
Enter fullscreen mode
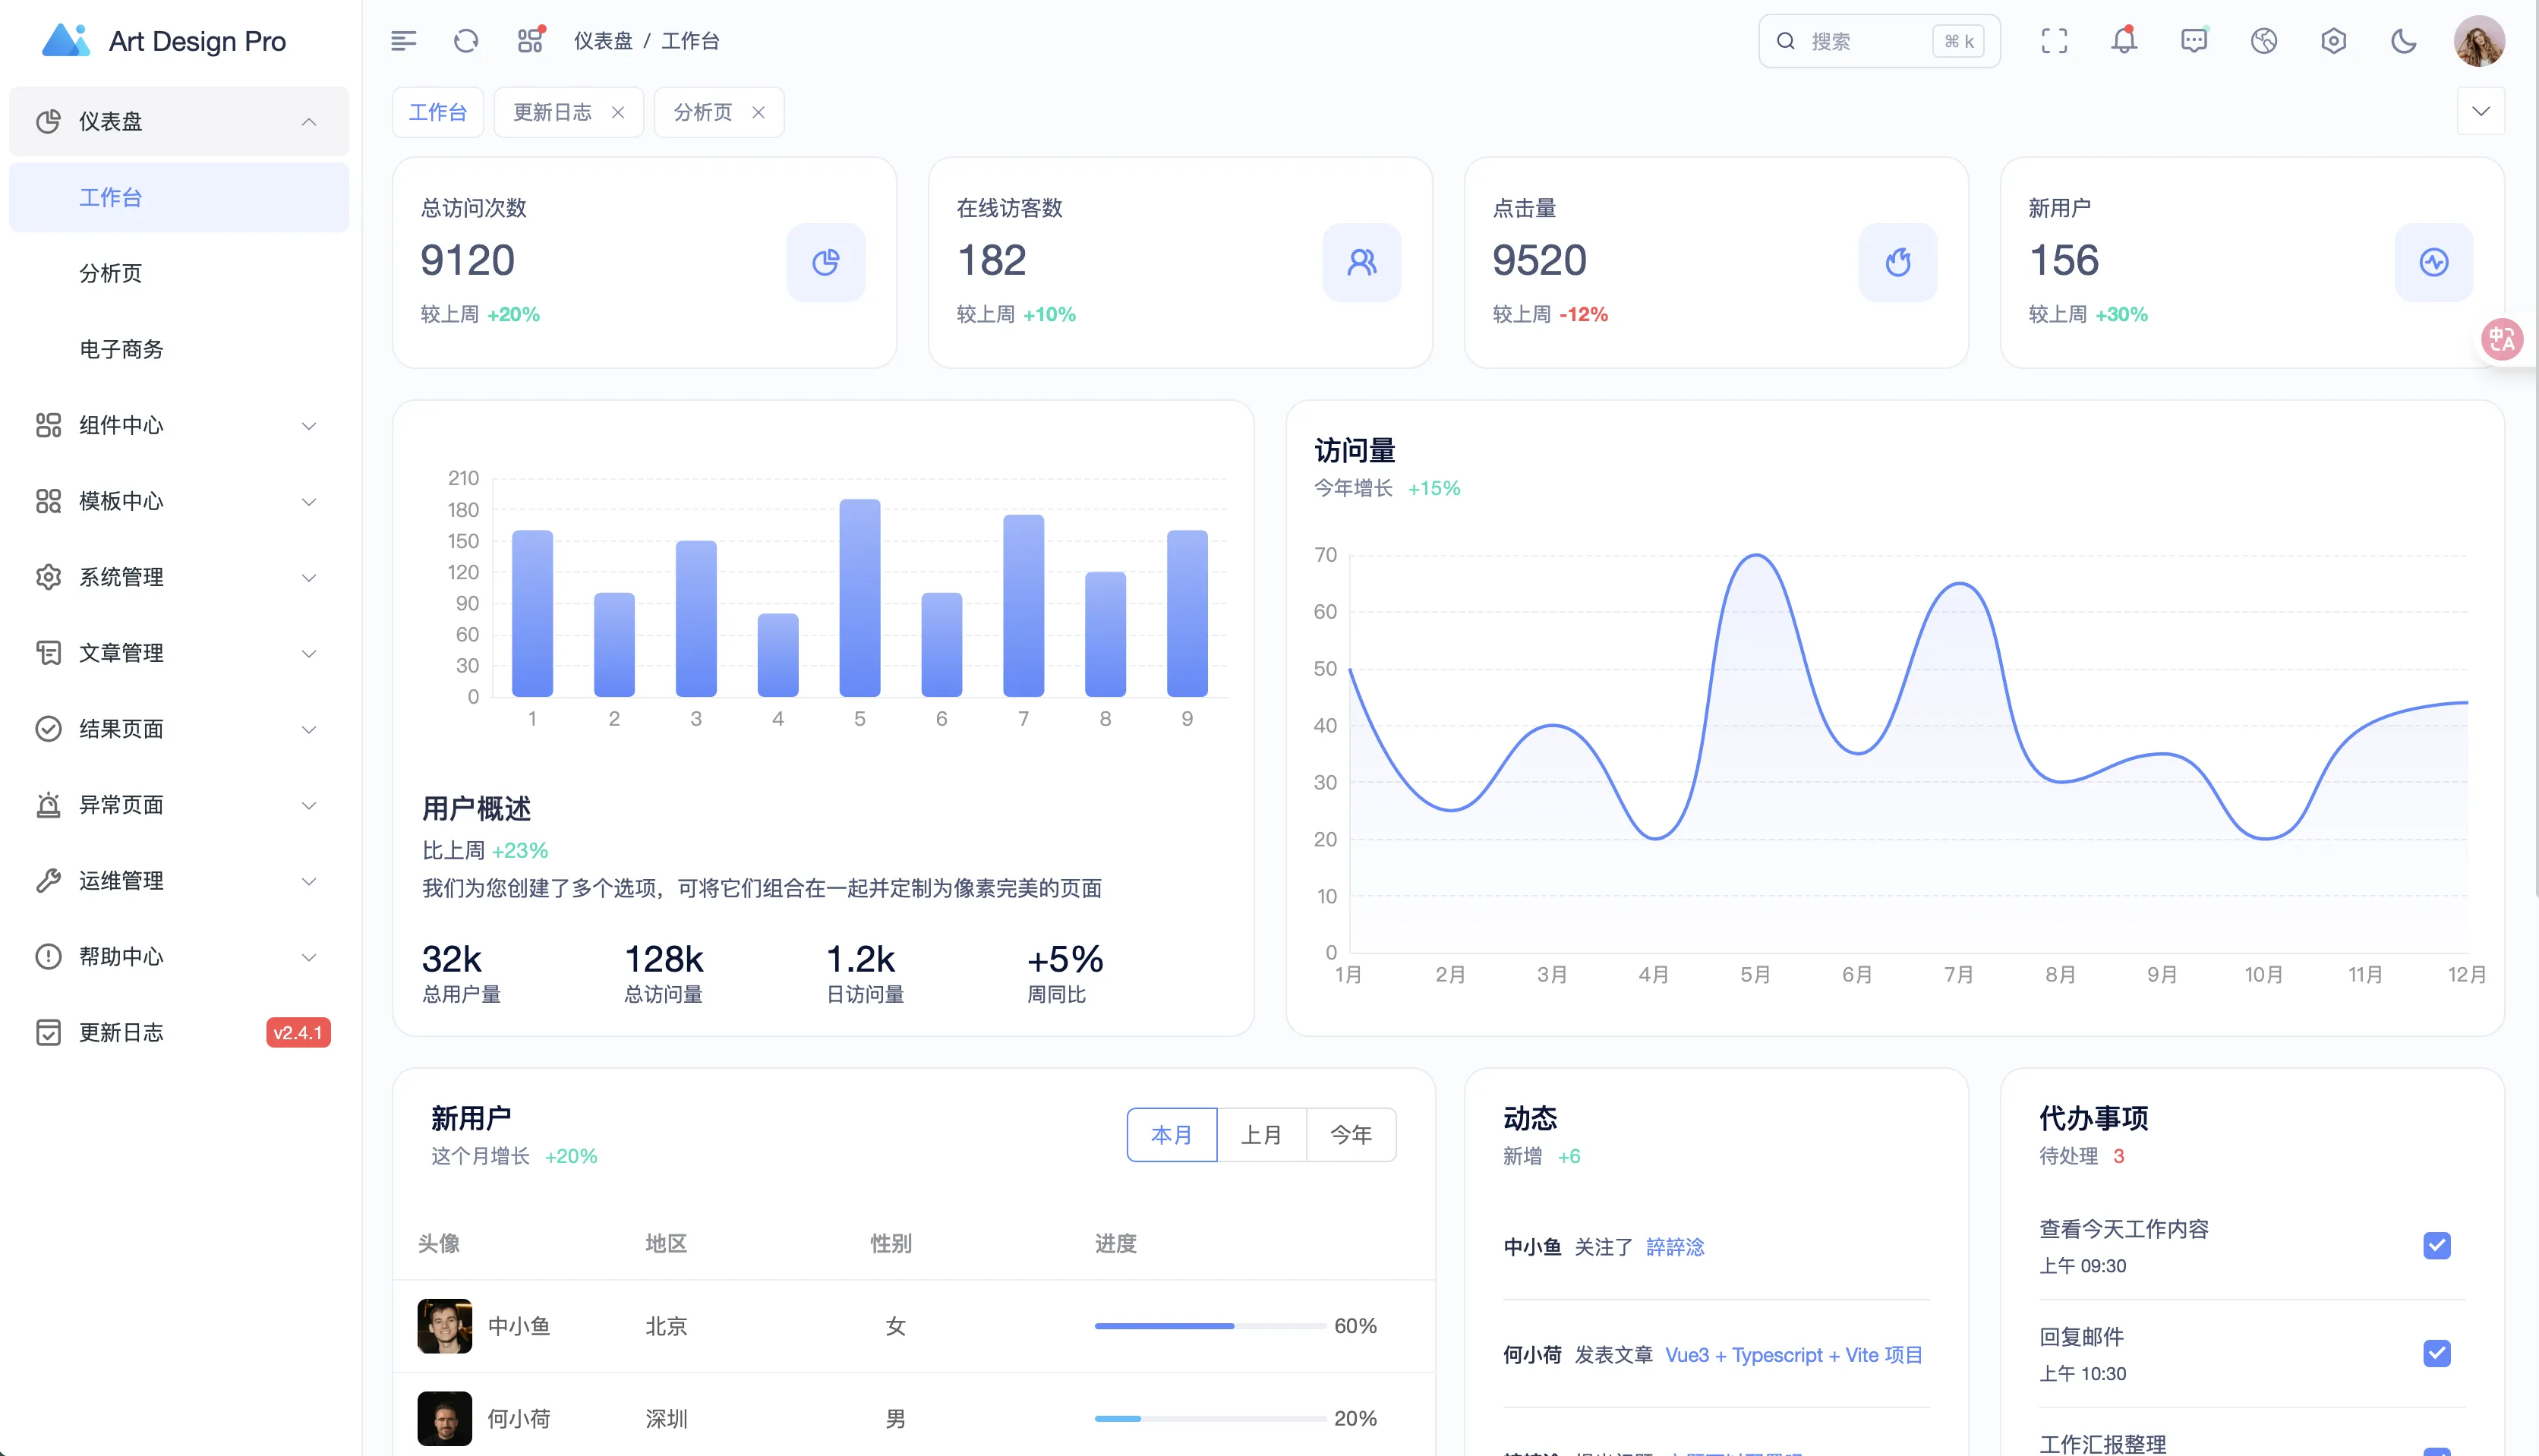point(2054,41)
